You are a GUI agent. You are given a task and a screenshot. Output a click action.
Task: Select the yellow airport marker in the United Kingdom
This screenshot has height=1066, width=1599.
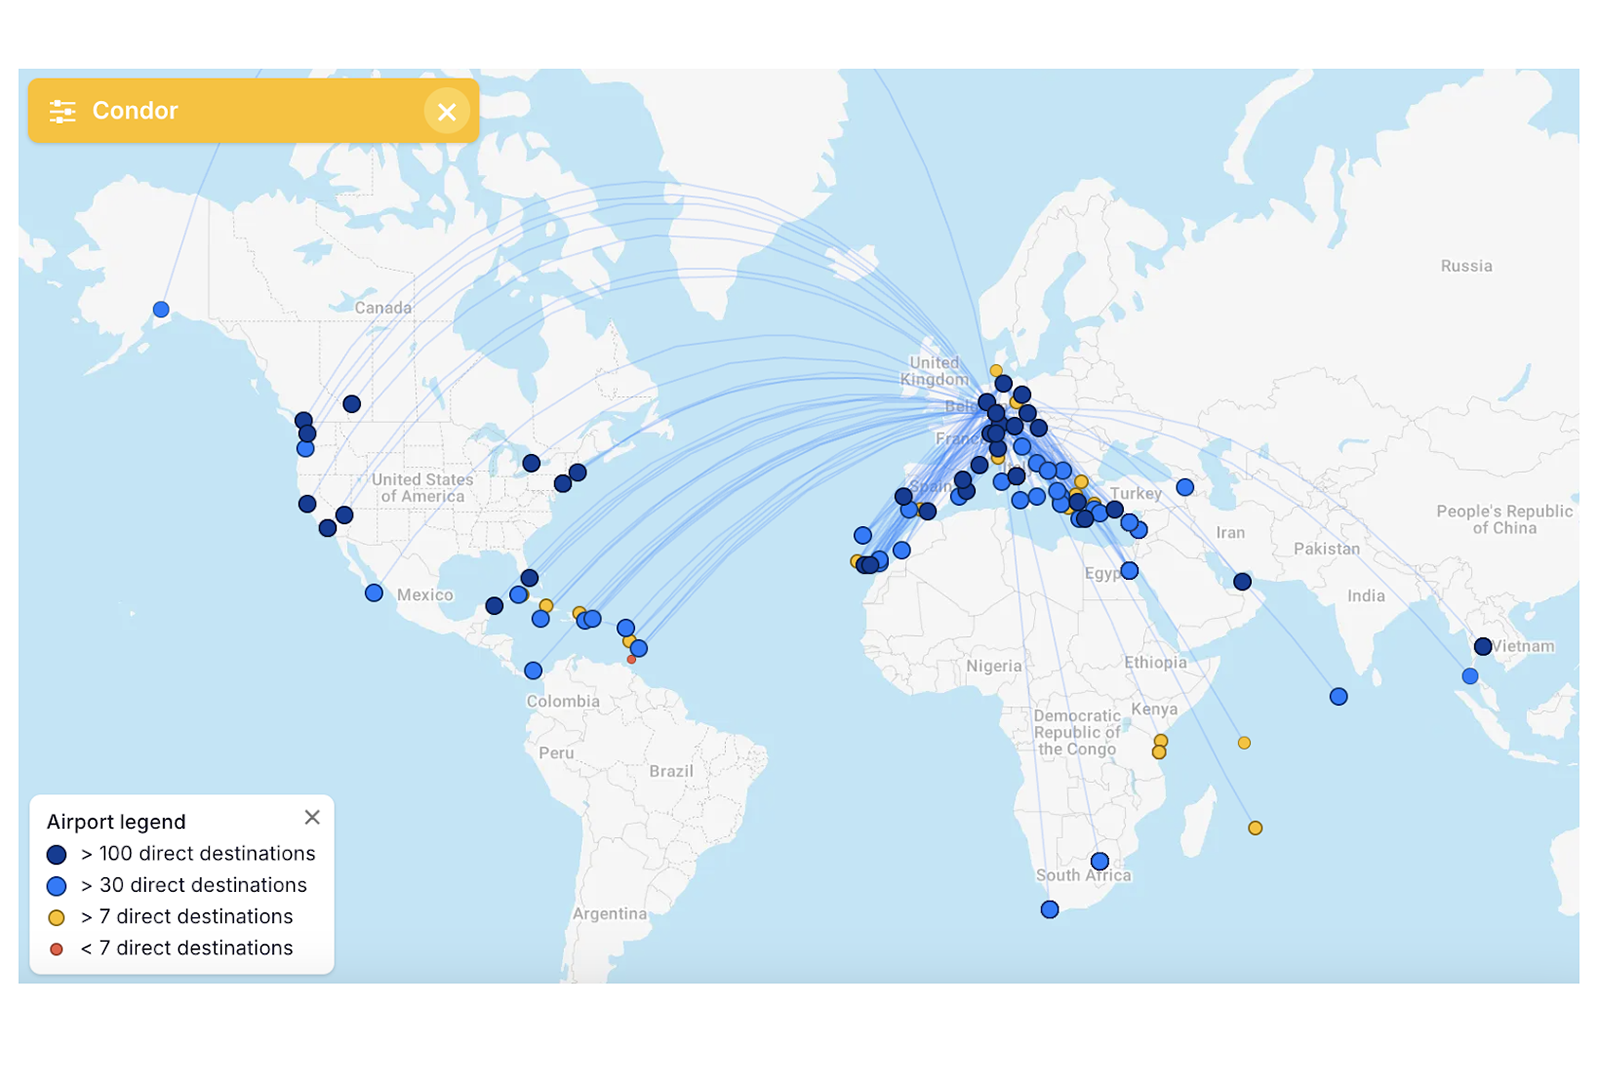[996, 371]
